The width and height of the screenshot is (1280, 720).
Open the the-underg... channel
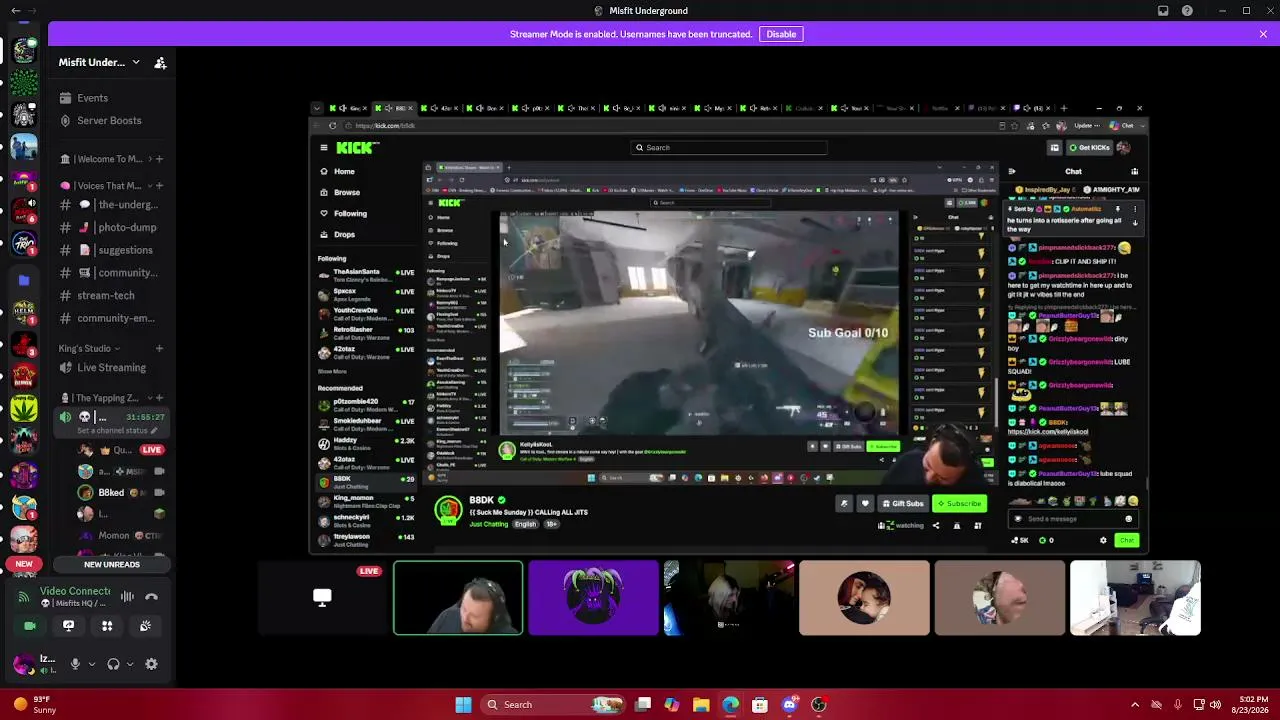[110, 205]
